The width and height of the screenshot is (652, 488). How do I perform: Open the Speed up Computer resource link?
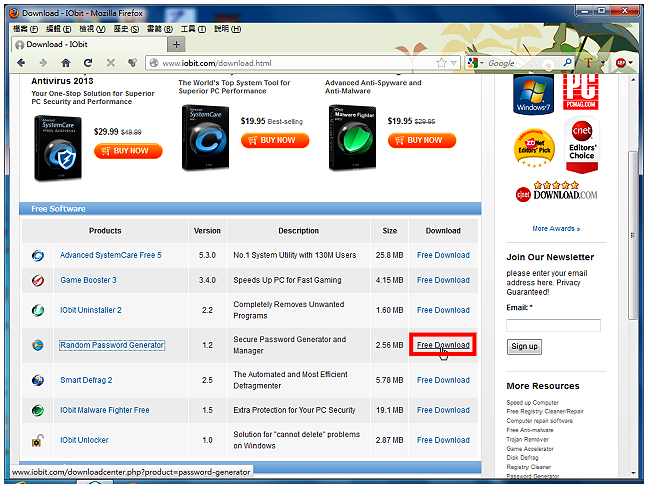click(532, 402)
